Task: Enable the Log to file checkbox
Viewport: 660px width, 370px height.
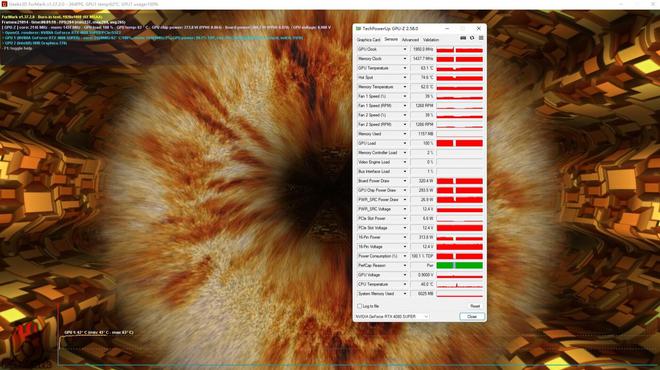Action: click(359, 306)
